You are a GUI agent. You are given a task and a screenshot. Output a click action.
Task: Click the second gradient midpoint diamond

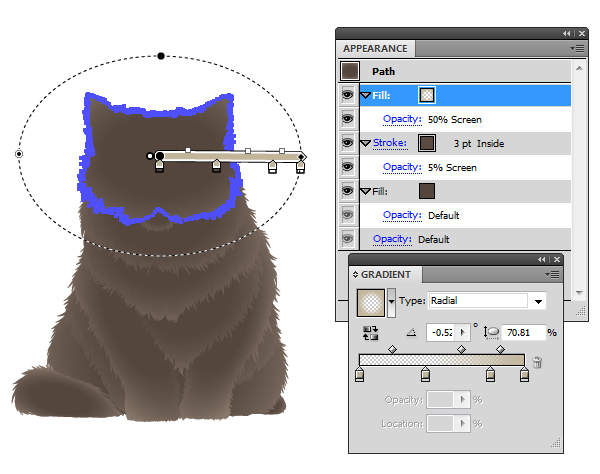(461, 349)
